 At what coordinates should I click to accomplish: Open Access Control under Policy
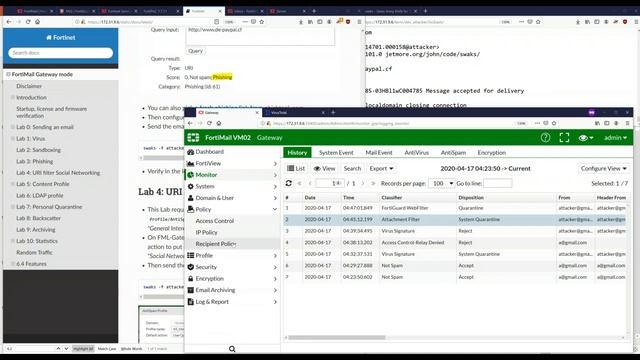tap(215, 221)
